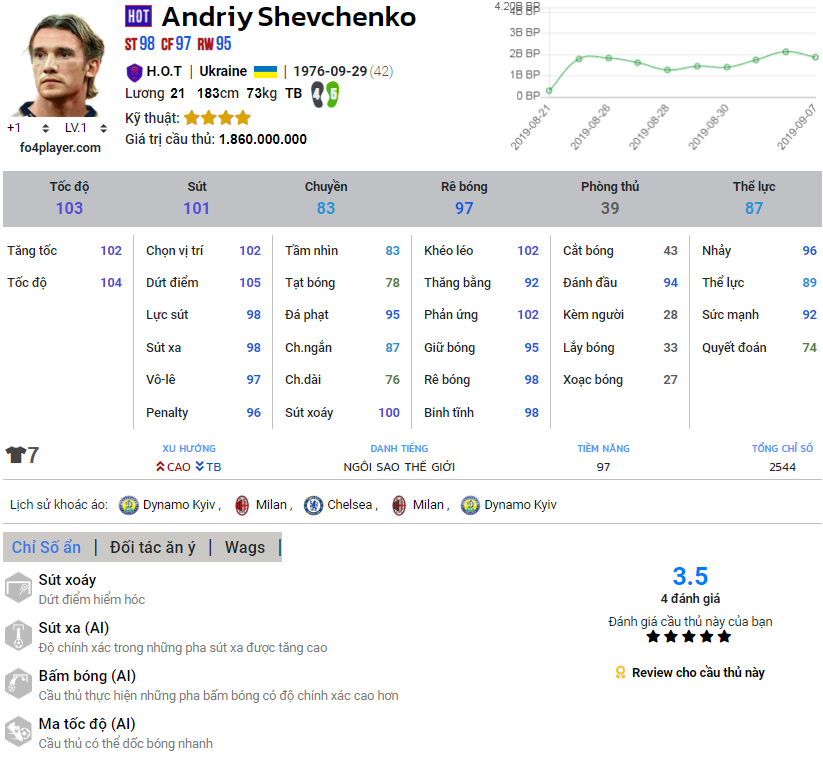This screenshot has height=768, width=823.
Task: Click the preferred foot icon
Action: (324, 94)
